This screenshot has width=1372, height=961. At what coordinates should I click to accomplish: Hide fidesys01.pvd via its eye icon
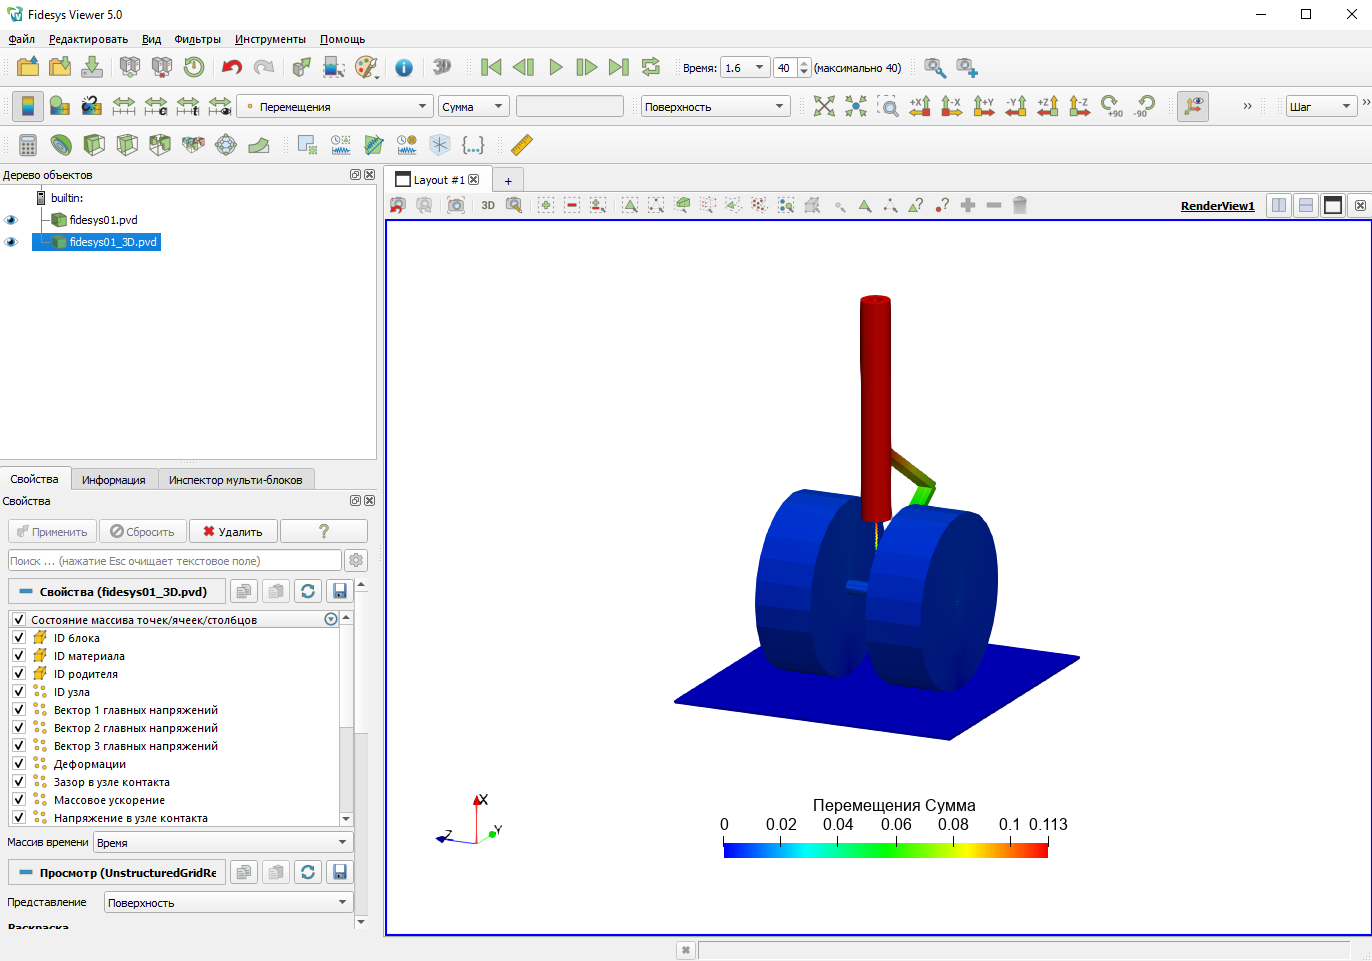11,220
